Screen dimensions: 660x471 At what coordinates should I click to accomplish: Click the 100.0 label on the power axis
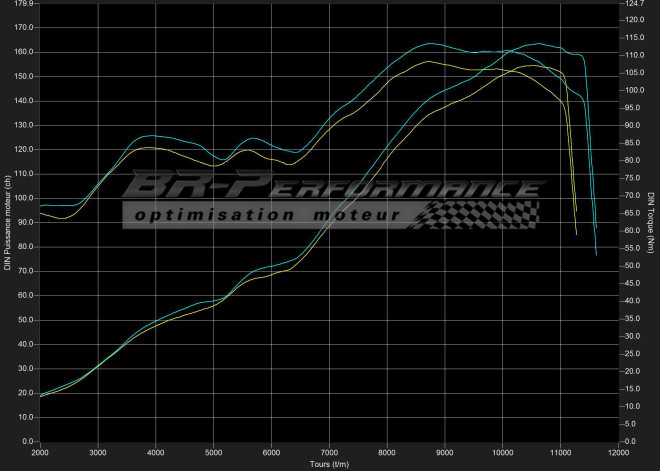click(22, 198)
